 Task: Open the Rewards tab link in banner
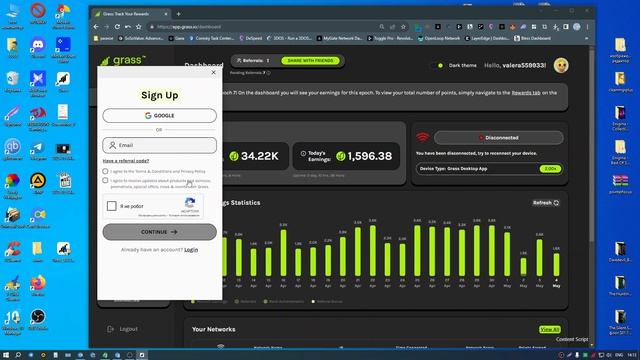click(526, 93)
